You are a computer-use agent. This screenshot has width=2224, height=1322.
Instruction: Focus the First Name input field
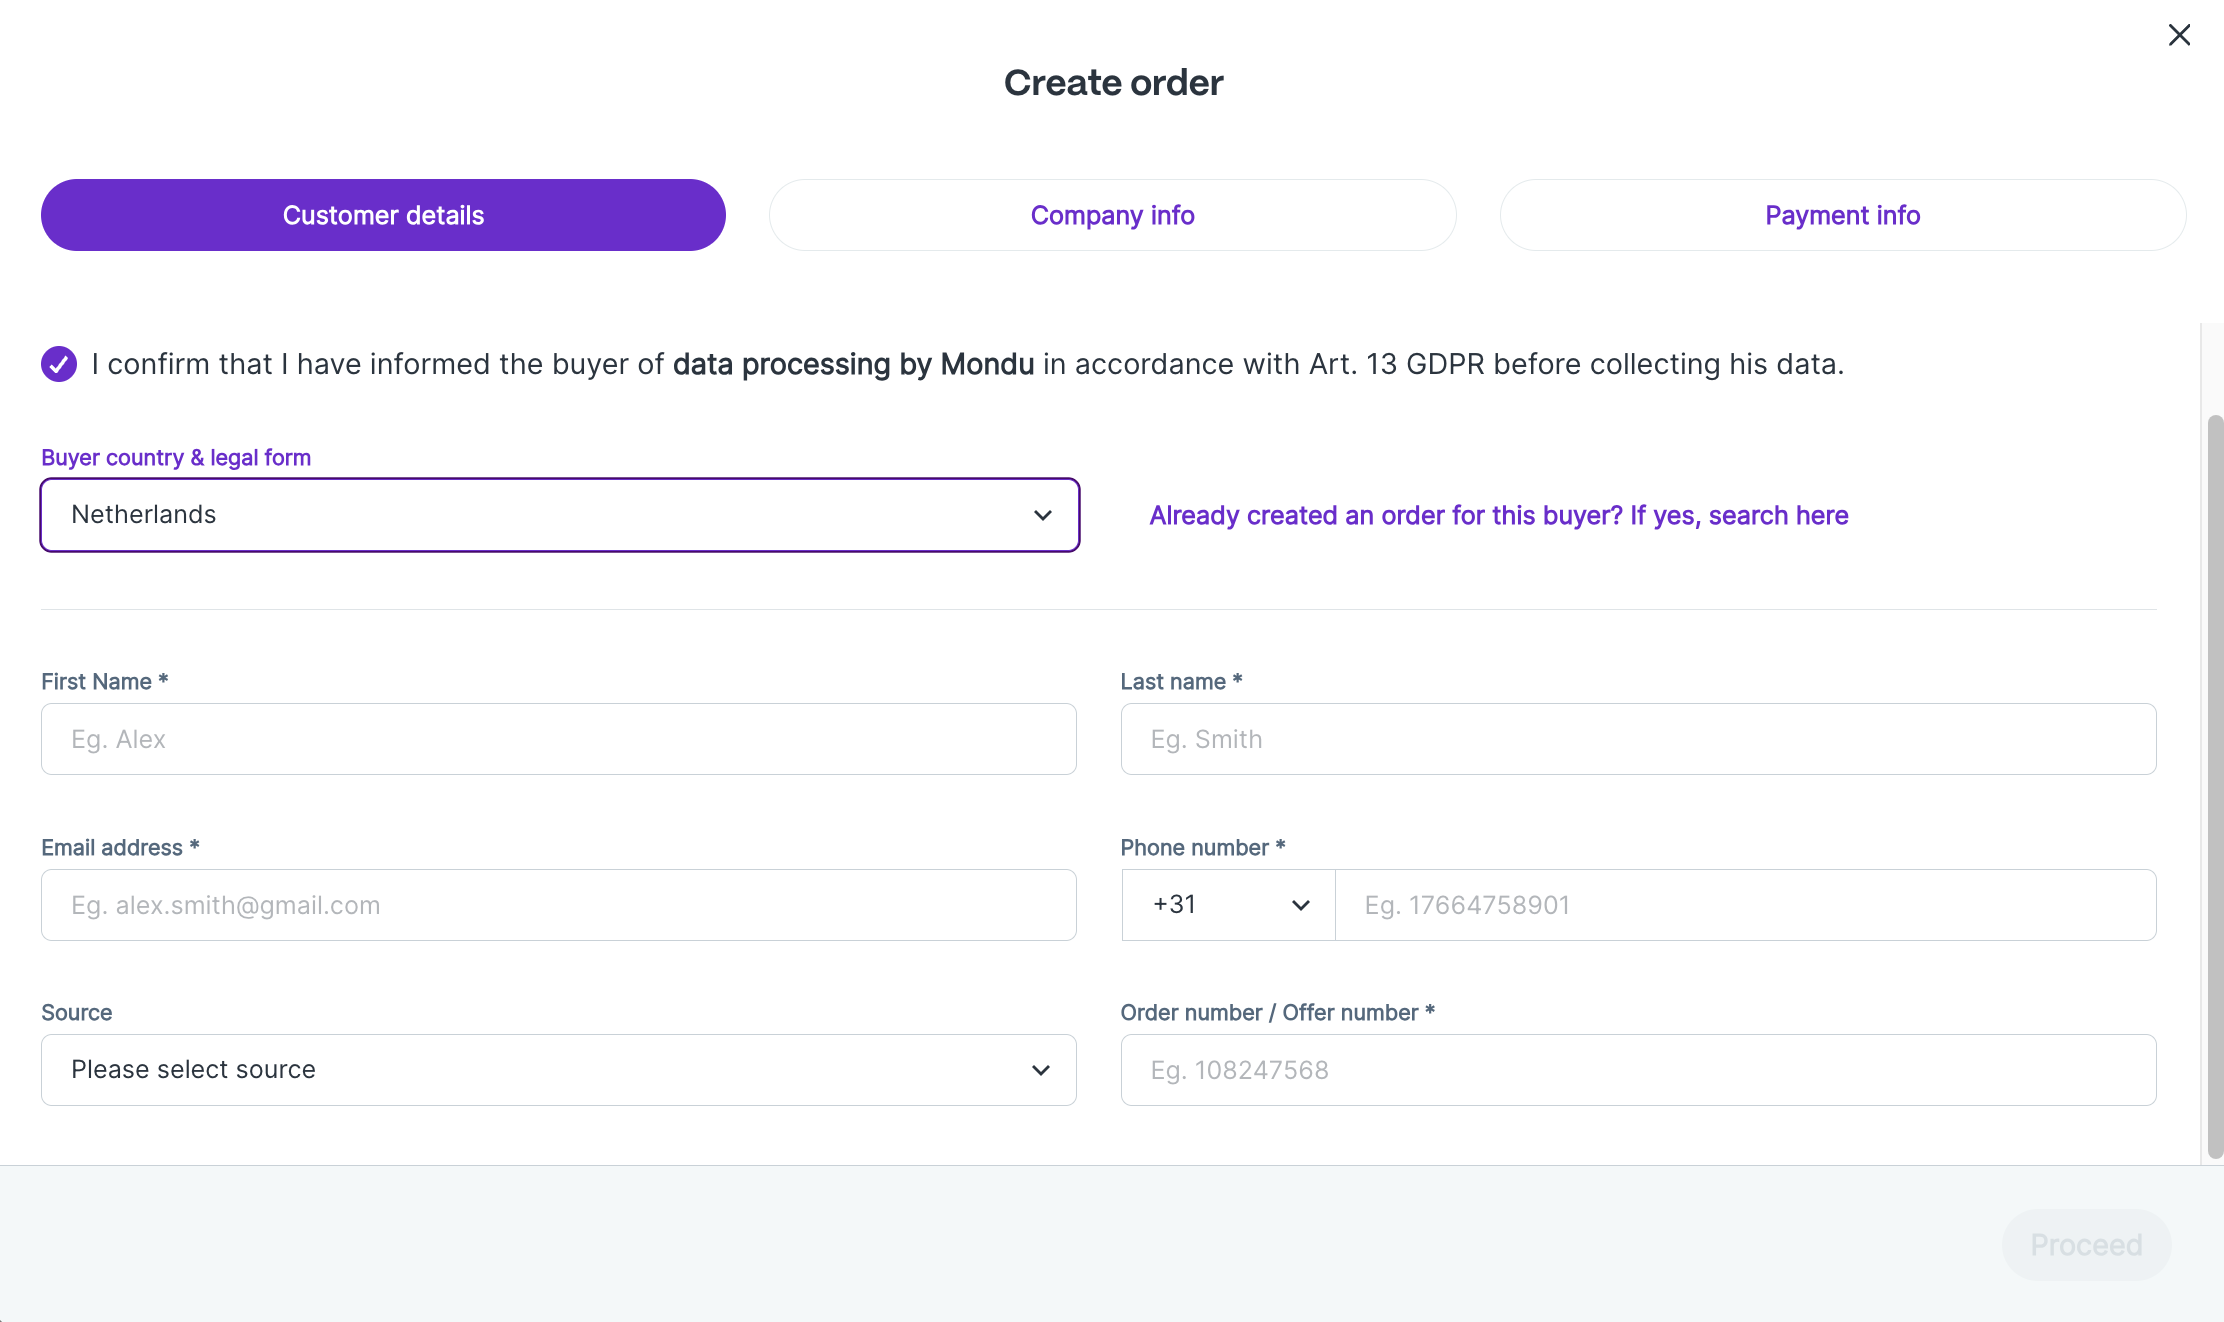click(x=558, y=739)
